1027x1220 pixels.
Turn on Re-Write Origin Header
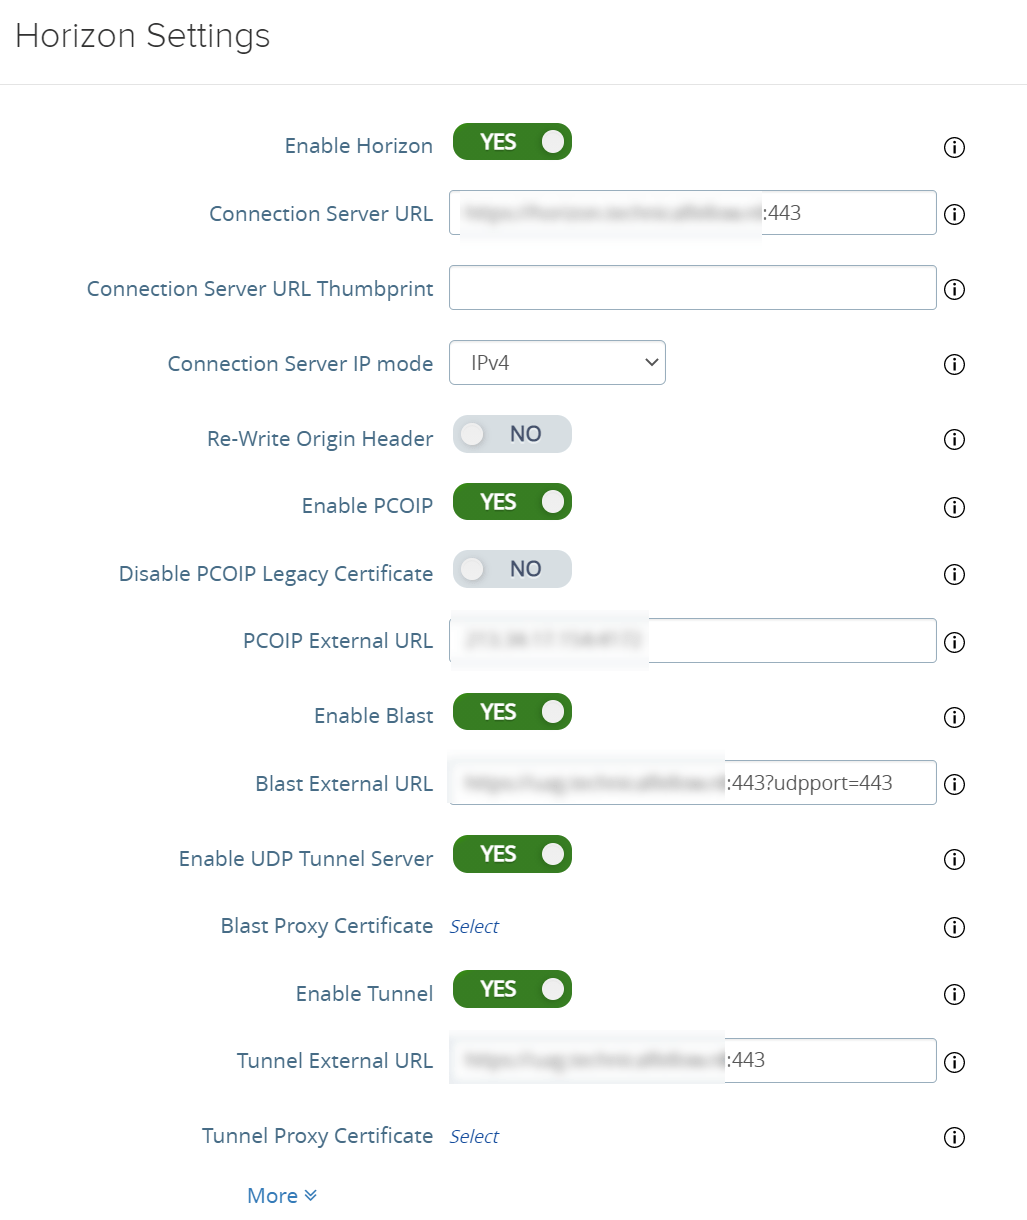(512, 434)
